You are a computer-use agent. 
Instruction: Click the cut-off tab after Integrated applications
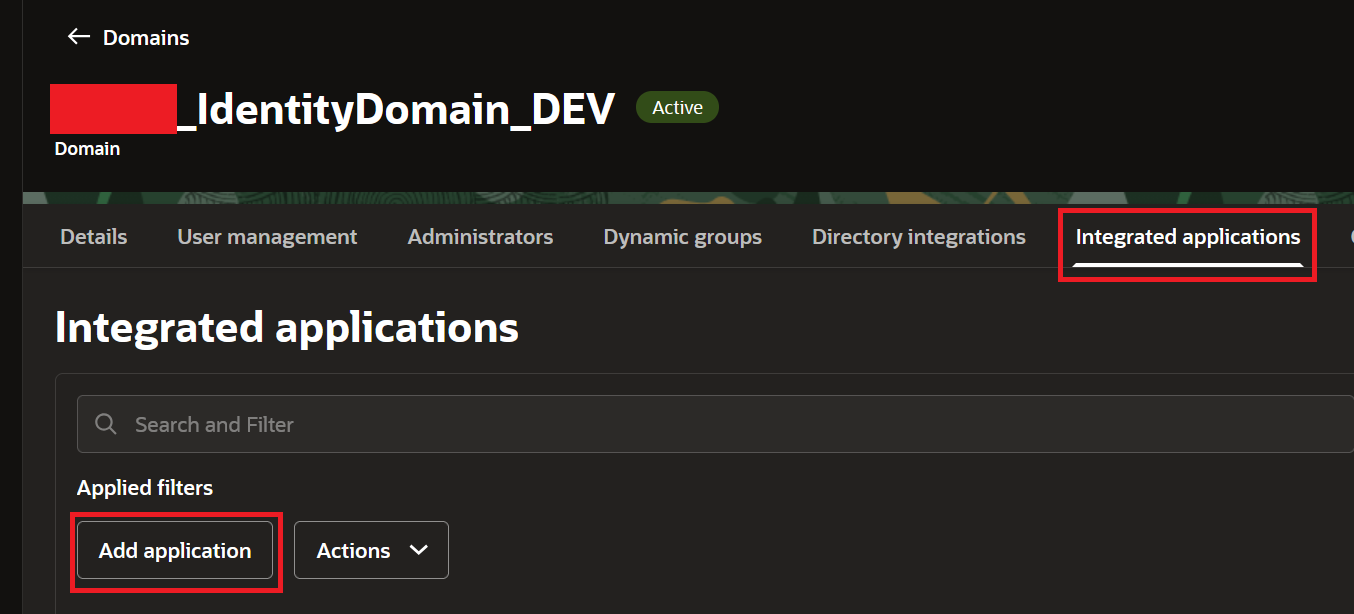[x=1349, y=237]
